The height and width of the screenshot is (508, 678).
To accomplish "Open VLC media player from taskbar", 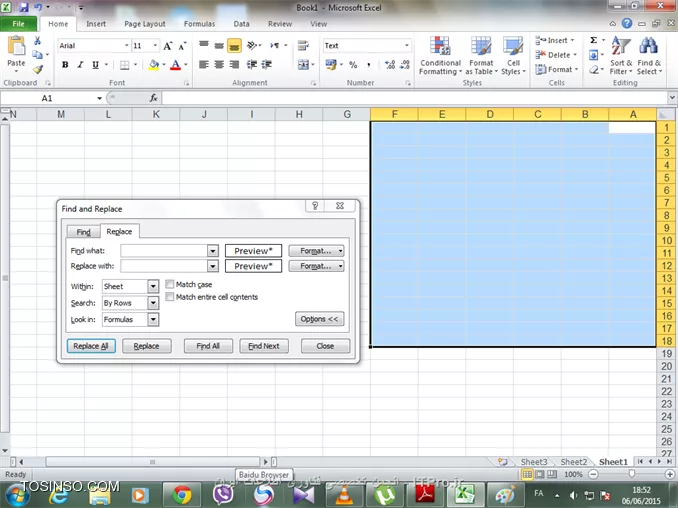I will tap(345, 495).
